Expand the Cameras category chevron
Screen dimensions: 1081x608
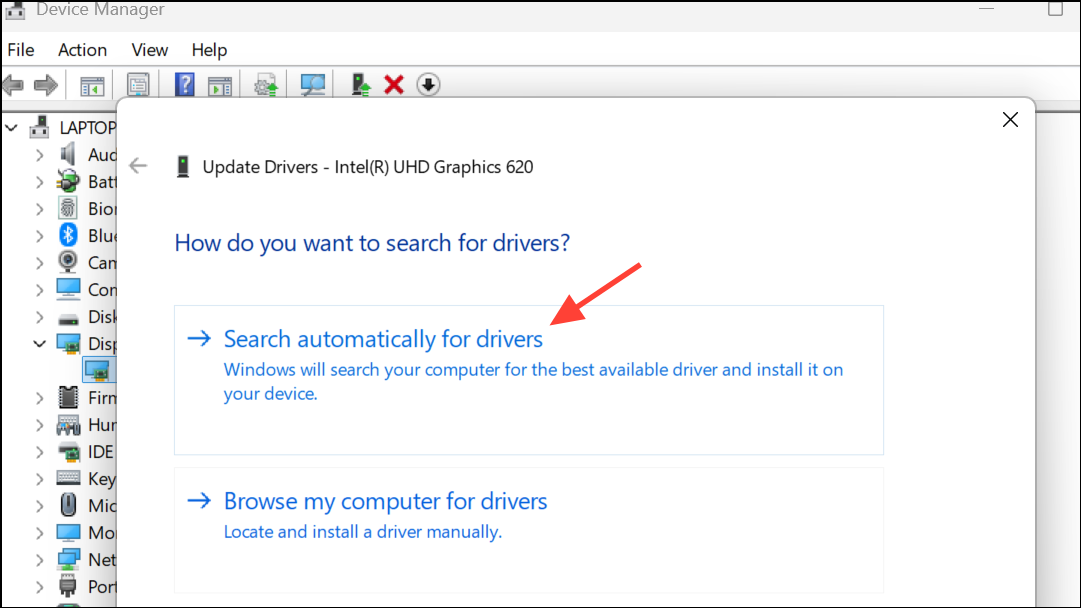pyautogui.click(x=39, y=263)
